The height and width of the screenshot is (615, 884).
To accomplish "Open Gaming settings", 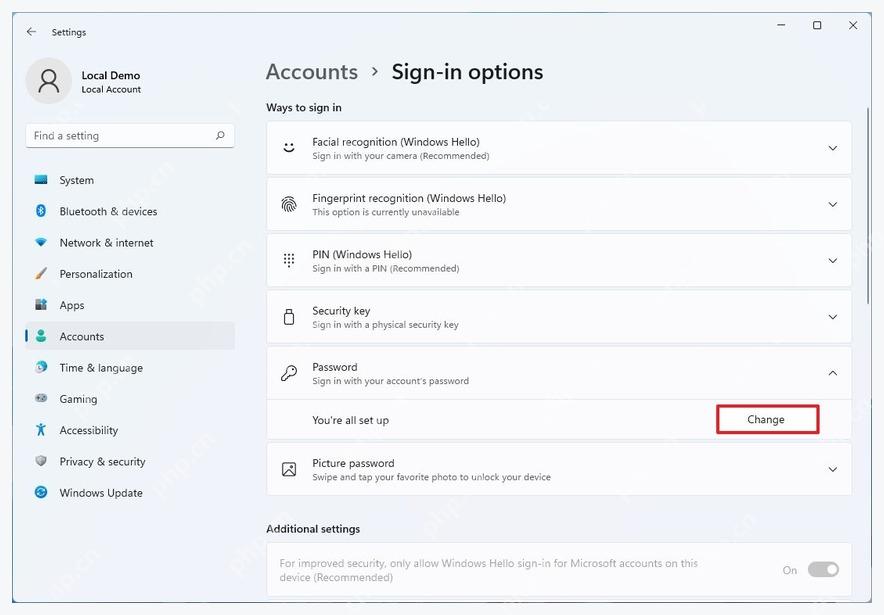I will click(130, 399).
